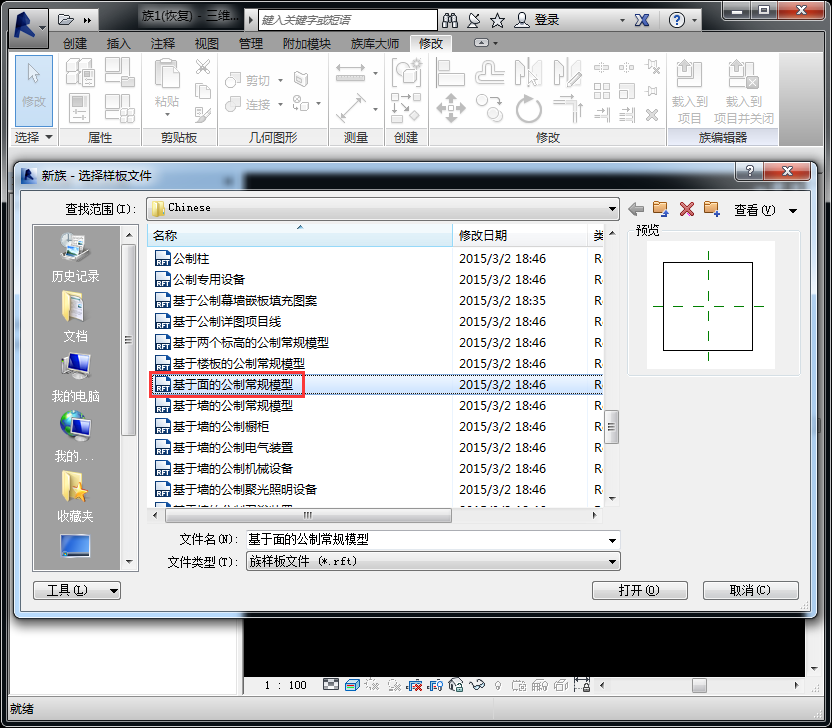
Task: Open the 文件类型 file type dropdown
Action: [x=612, y=562]
